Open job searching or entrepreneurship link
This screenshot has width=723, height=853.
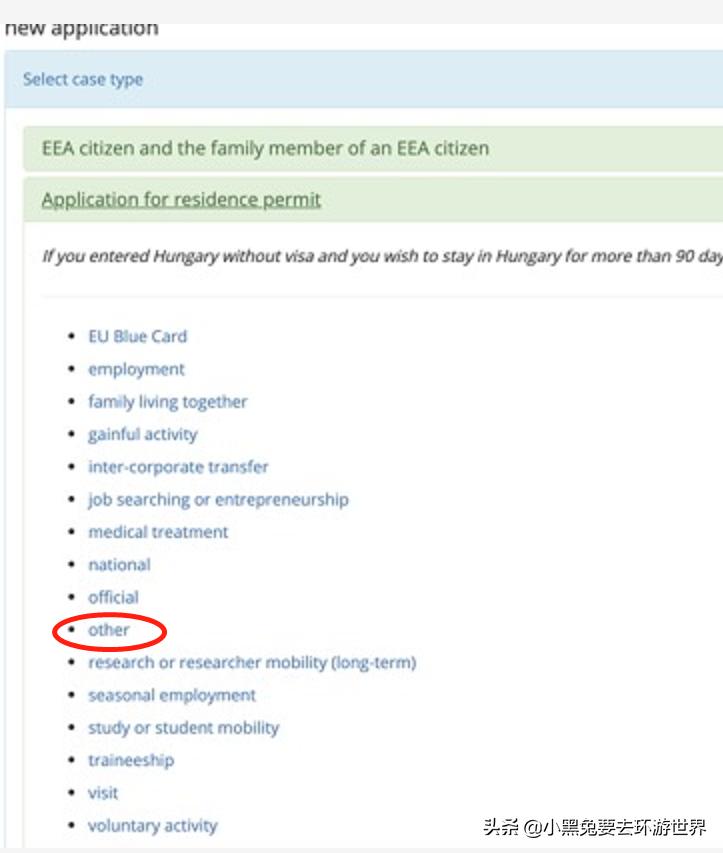click(218, 500)
